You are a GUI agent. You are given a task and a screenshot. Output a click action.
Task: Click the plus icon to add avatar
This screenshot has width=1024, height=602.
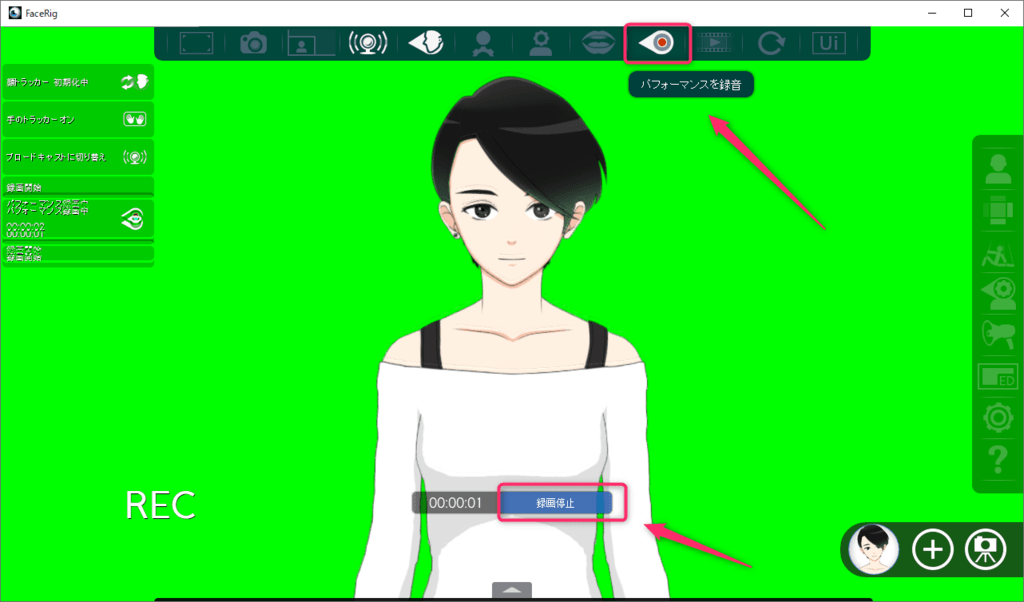click(933, 549)
